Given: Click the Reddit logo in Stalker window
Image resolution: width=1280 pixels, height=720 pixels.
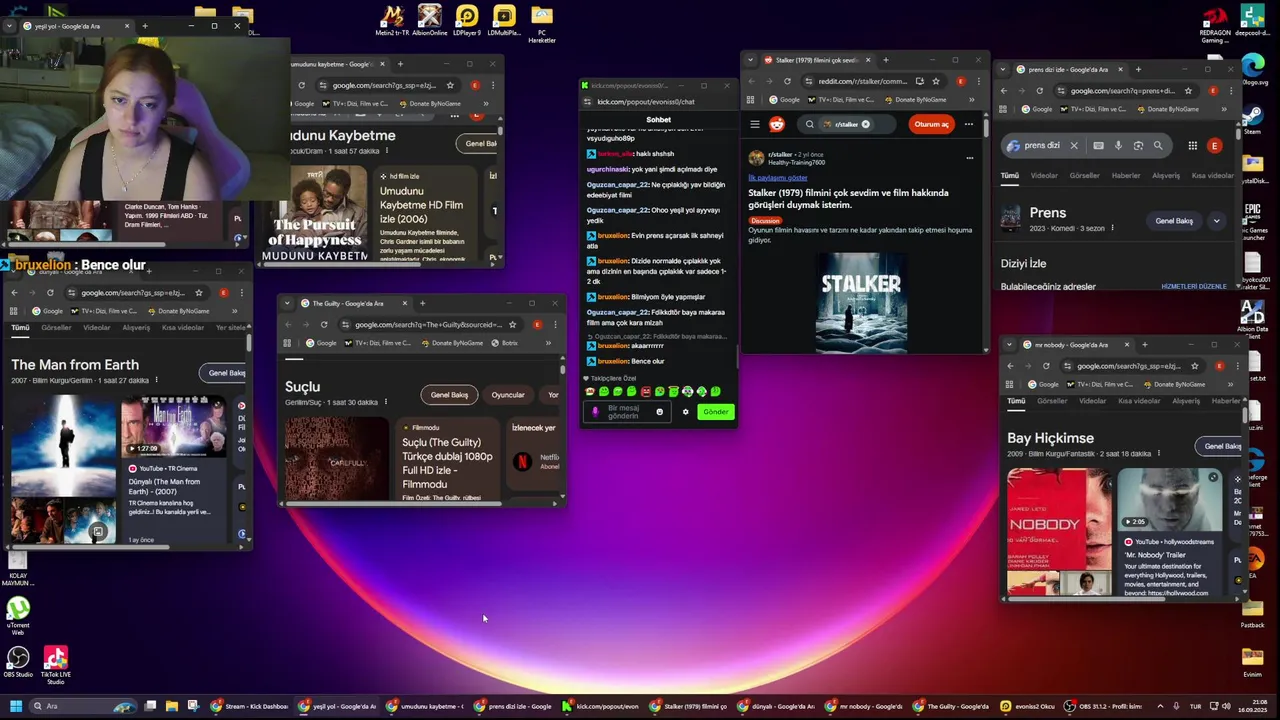Looking at the screenshot, I should click(777, 124).
